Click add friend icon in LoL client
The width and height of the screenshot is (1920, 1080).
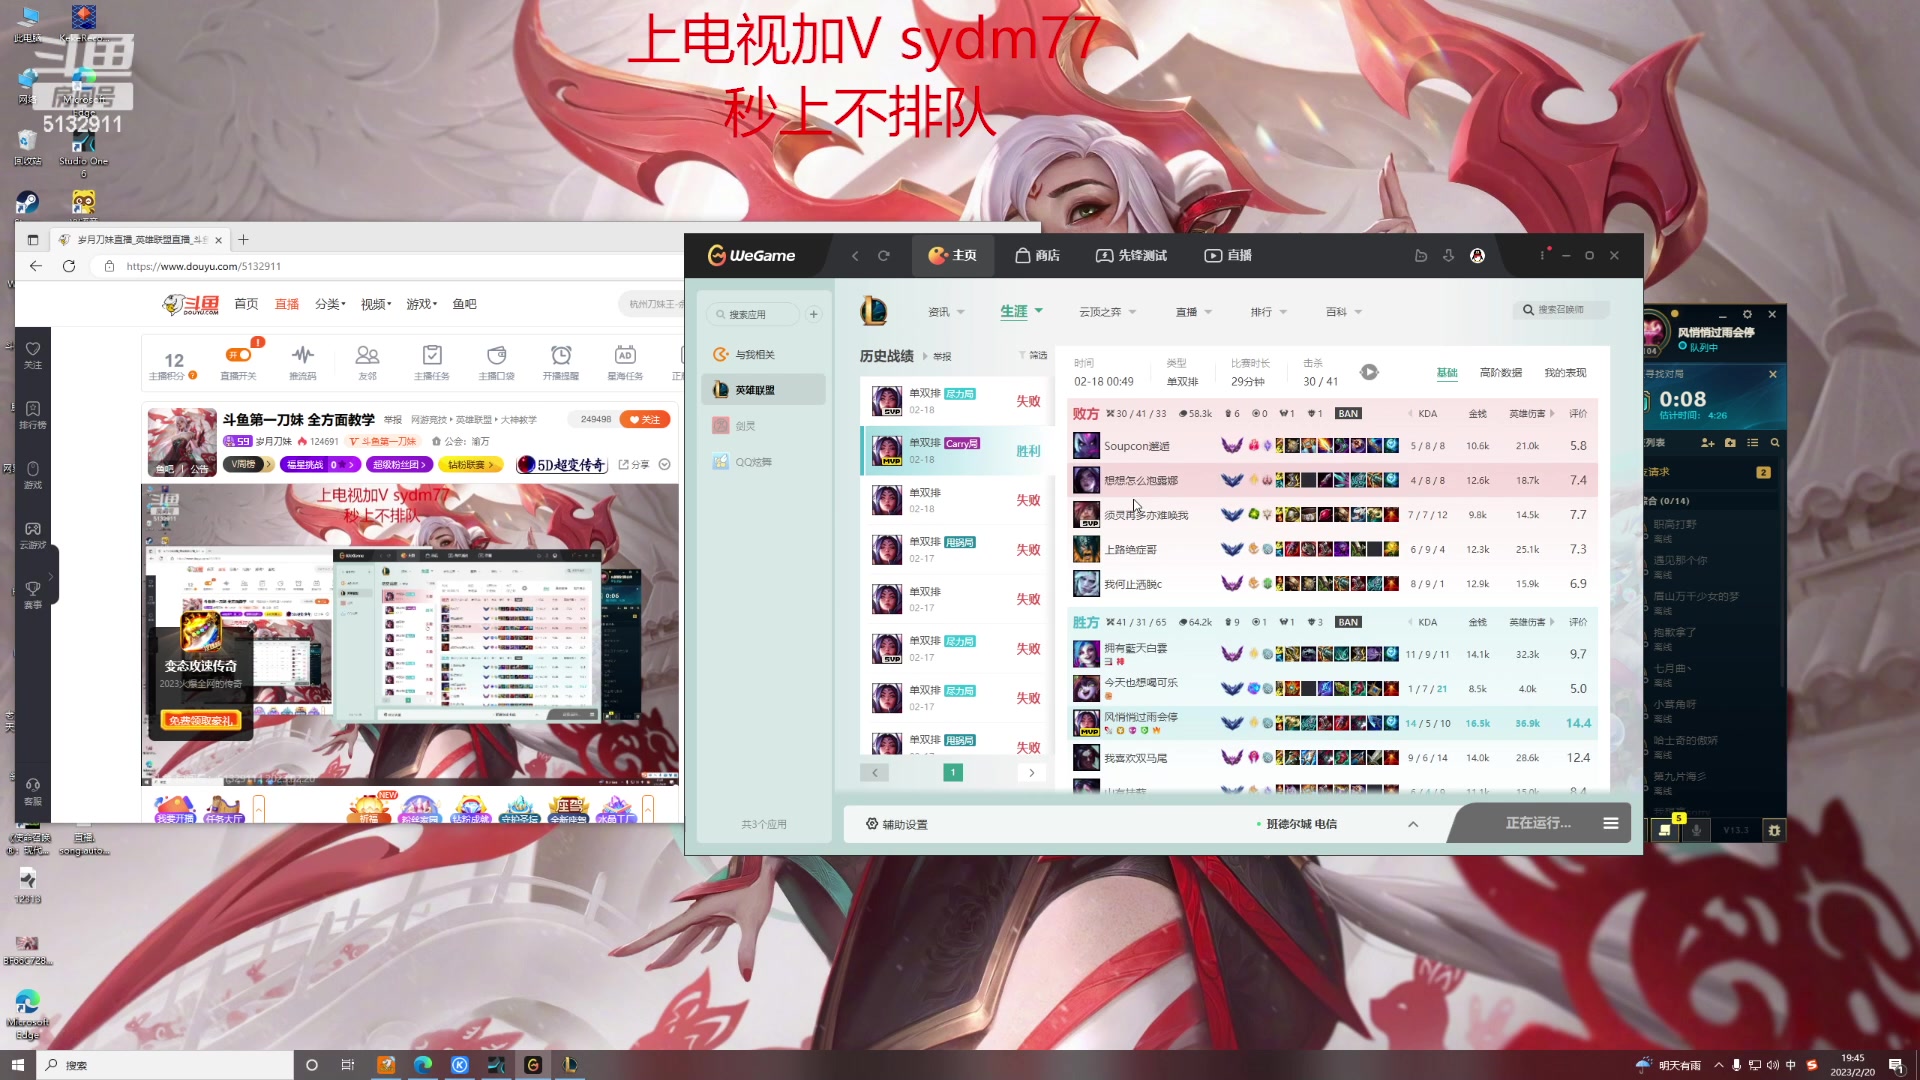[1707, 442]
